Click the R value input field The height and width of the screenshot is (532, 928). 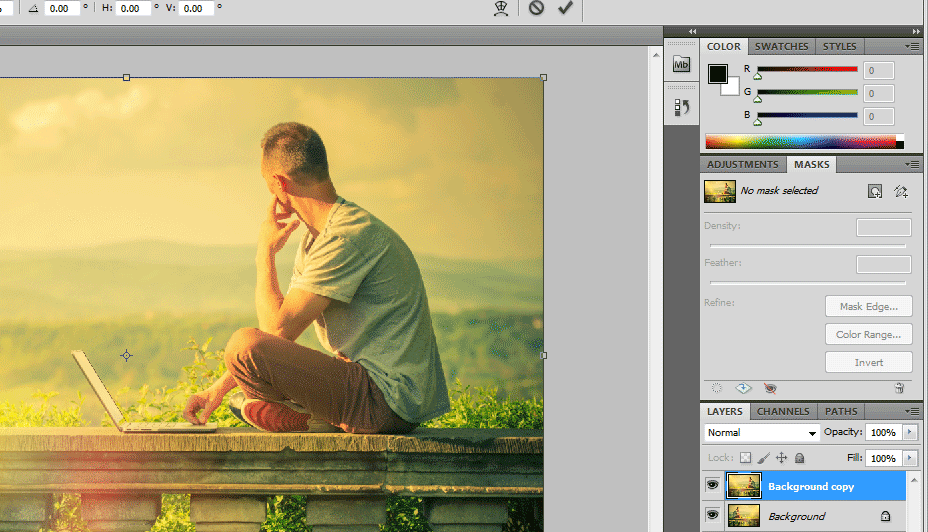[x=878, y=70]
